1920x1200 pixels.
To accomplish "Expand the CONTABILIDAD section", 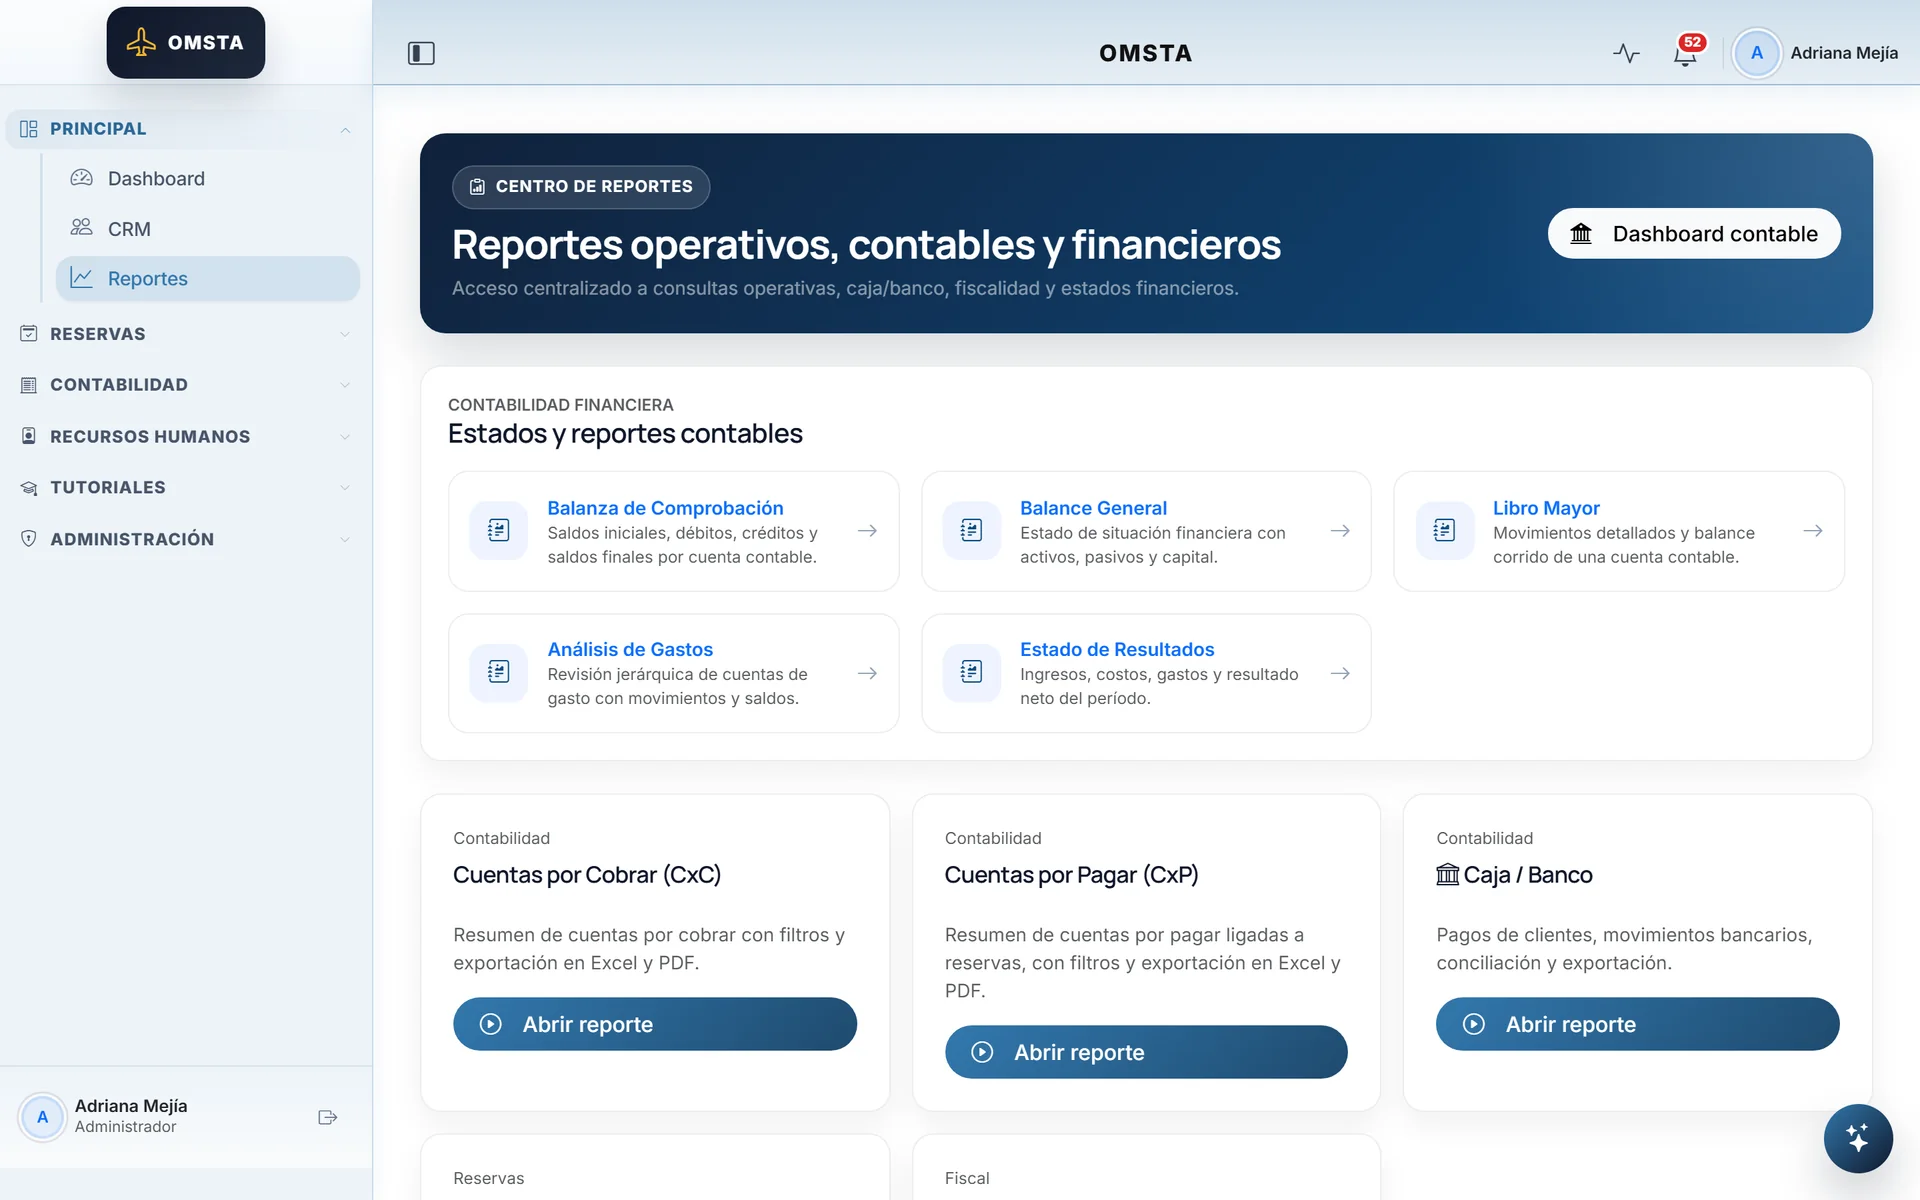I will click(186, 385).
